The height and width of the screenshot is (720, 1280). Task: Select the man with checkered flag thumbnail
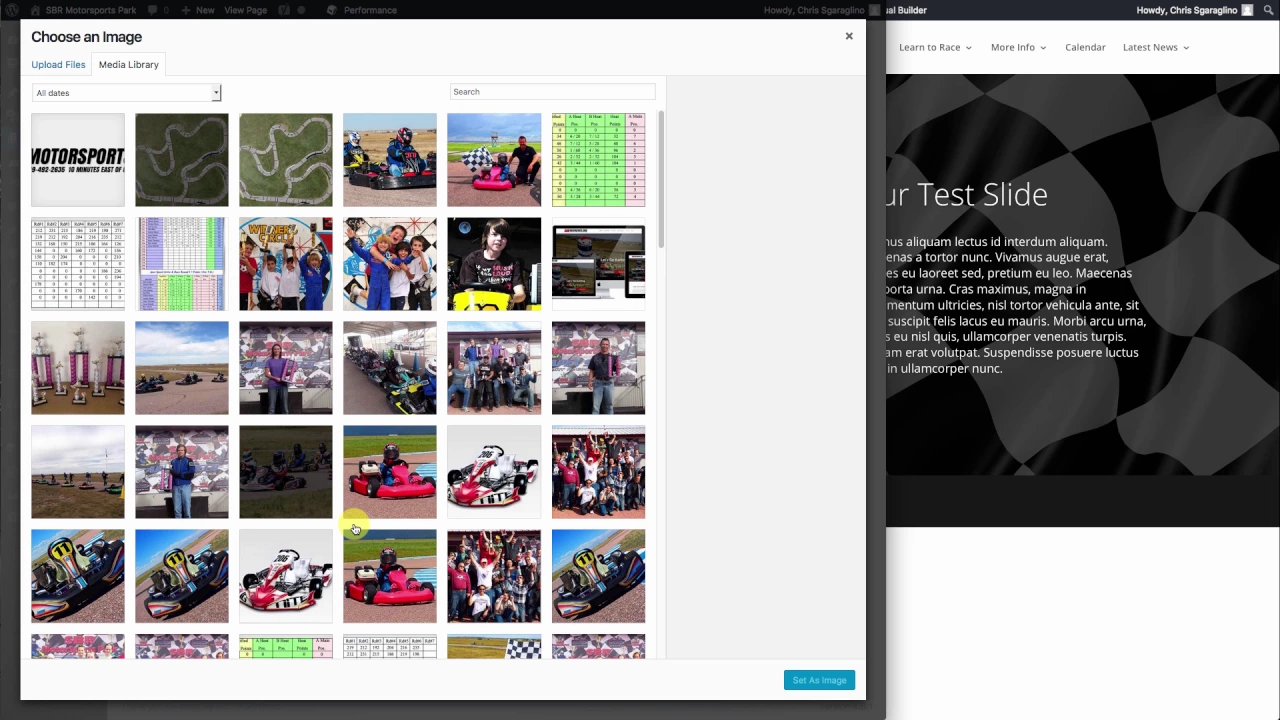494,160
